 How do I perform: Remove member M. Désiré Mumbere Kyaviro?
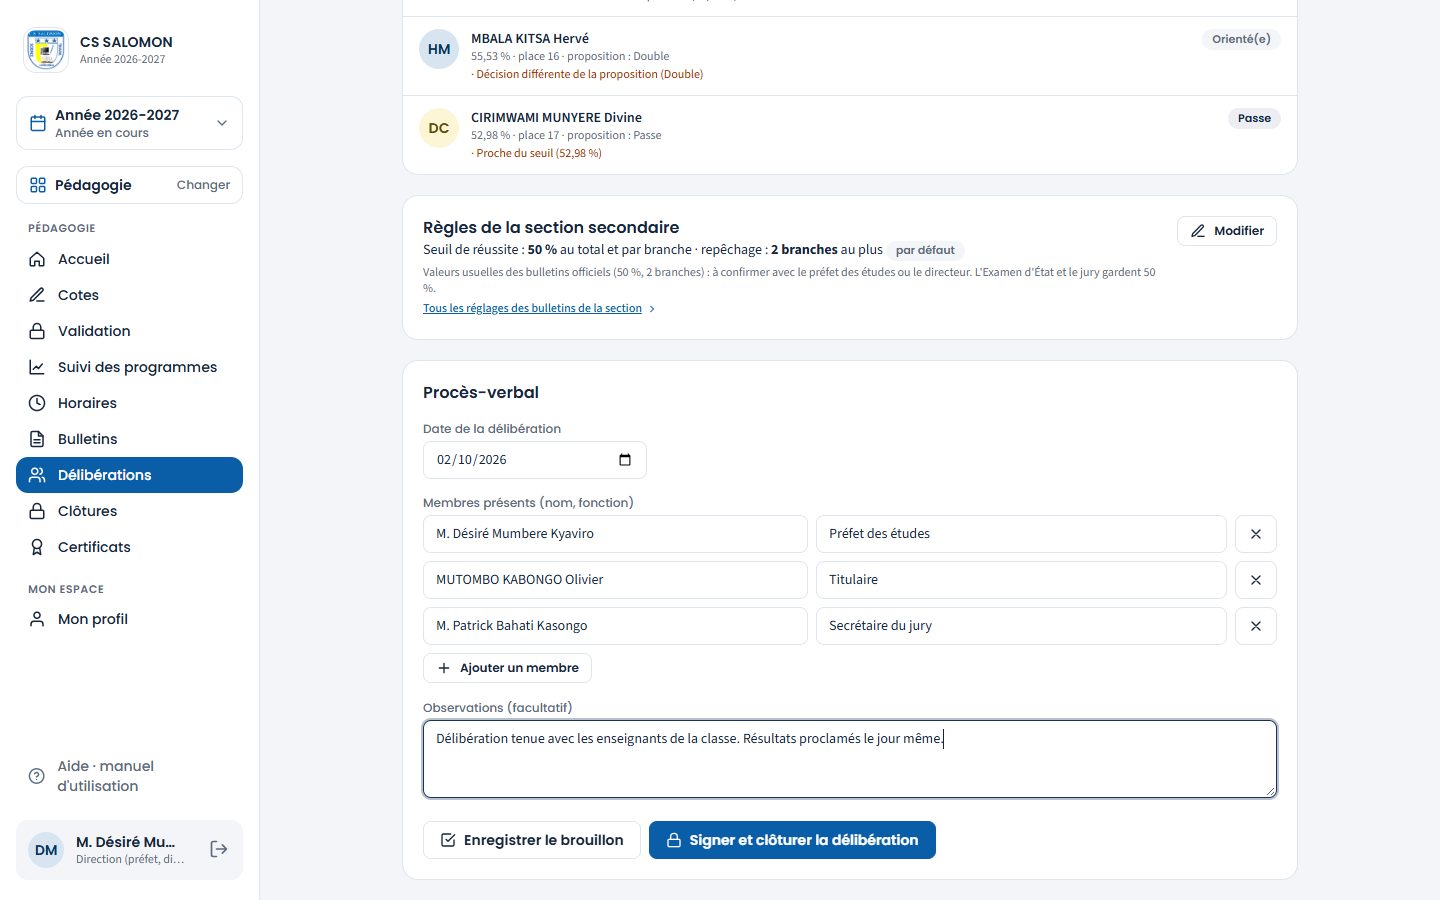[1256, 534]
